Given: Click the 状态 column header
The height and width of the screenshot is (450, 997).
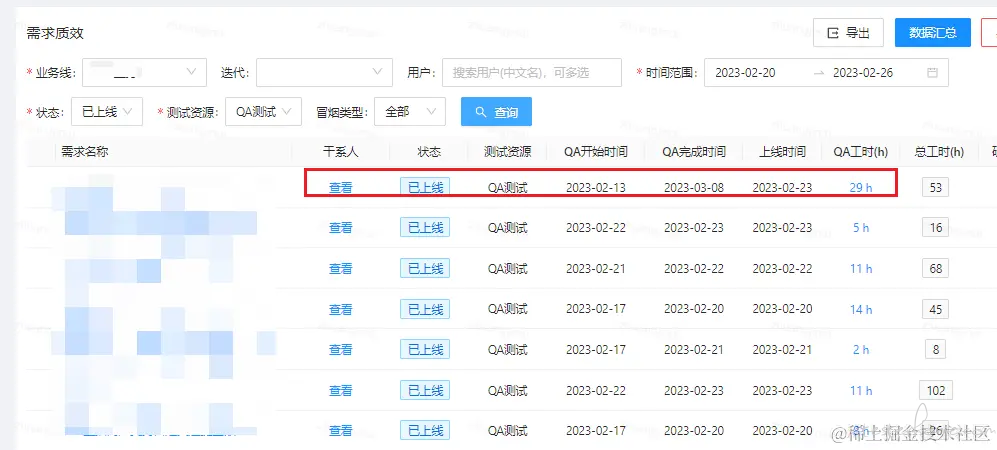Looking at the screenshot, I should [429, 151].
